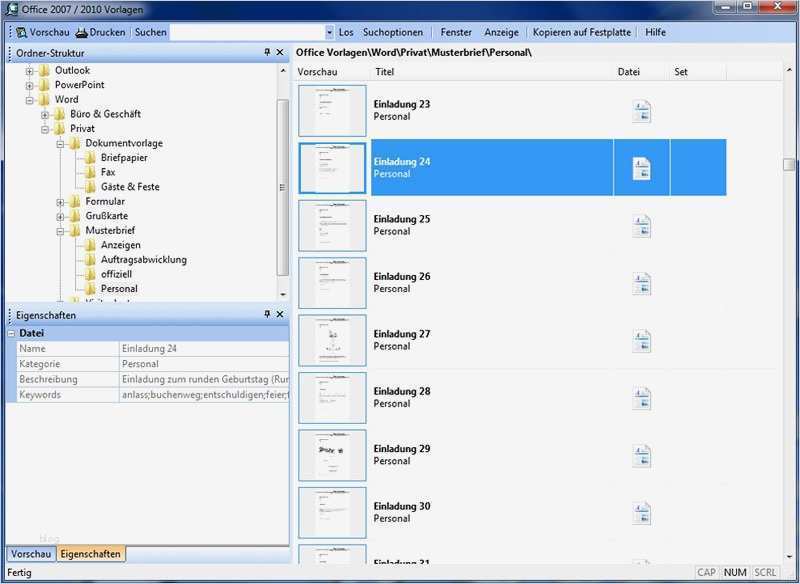Image resolution: width=800 pixels, height=584 pixels.
Task: Expand the Büro & Geschäft node
Action: (x=45, y=115)
